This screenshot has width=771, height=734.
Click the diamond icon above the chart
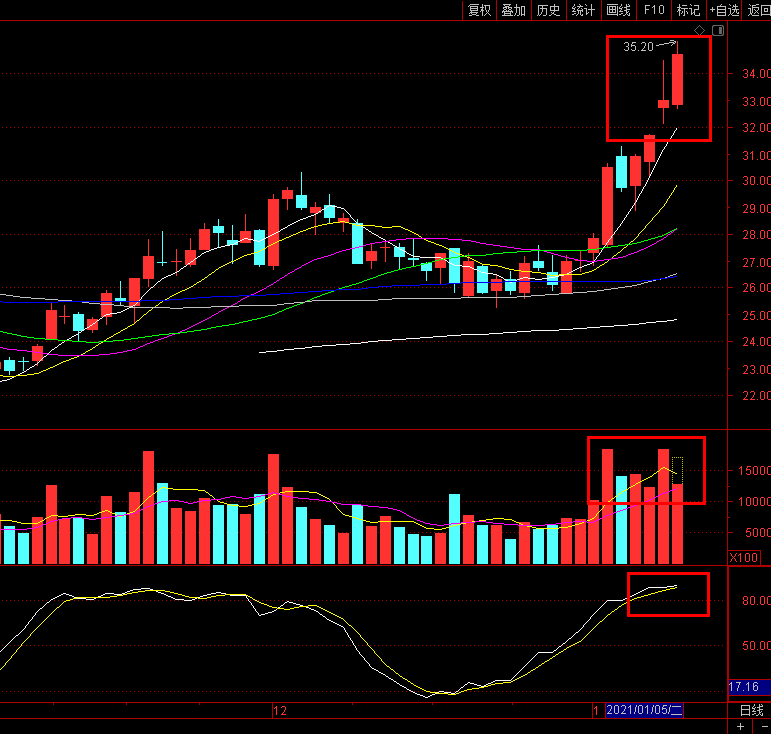[x=699, y=31]
